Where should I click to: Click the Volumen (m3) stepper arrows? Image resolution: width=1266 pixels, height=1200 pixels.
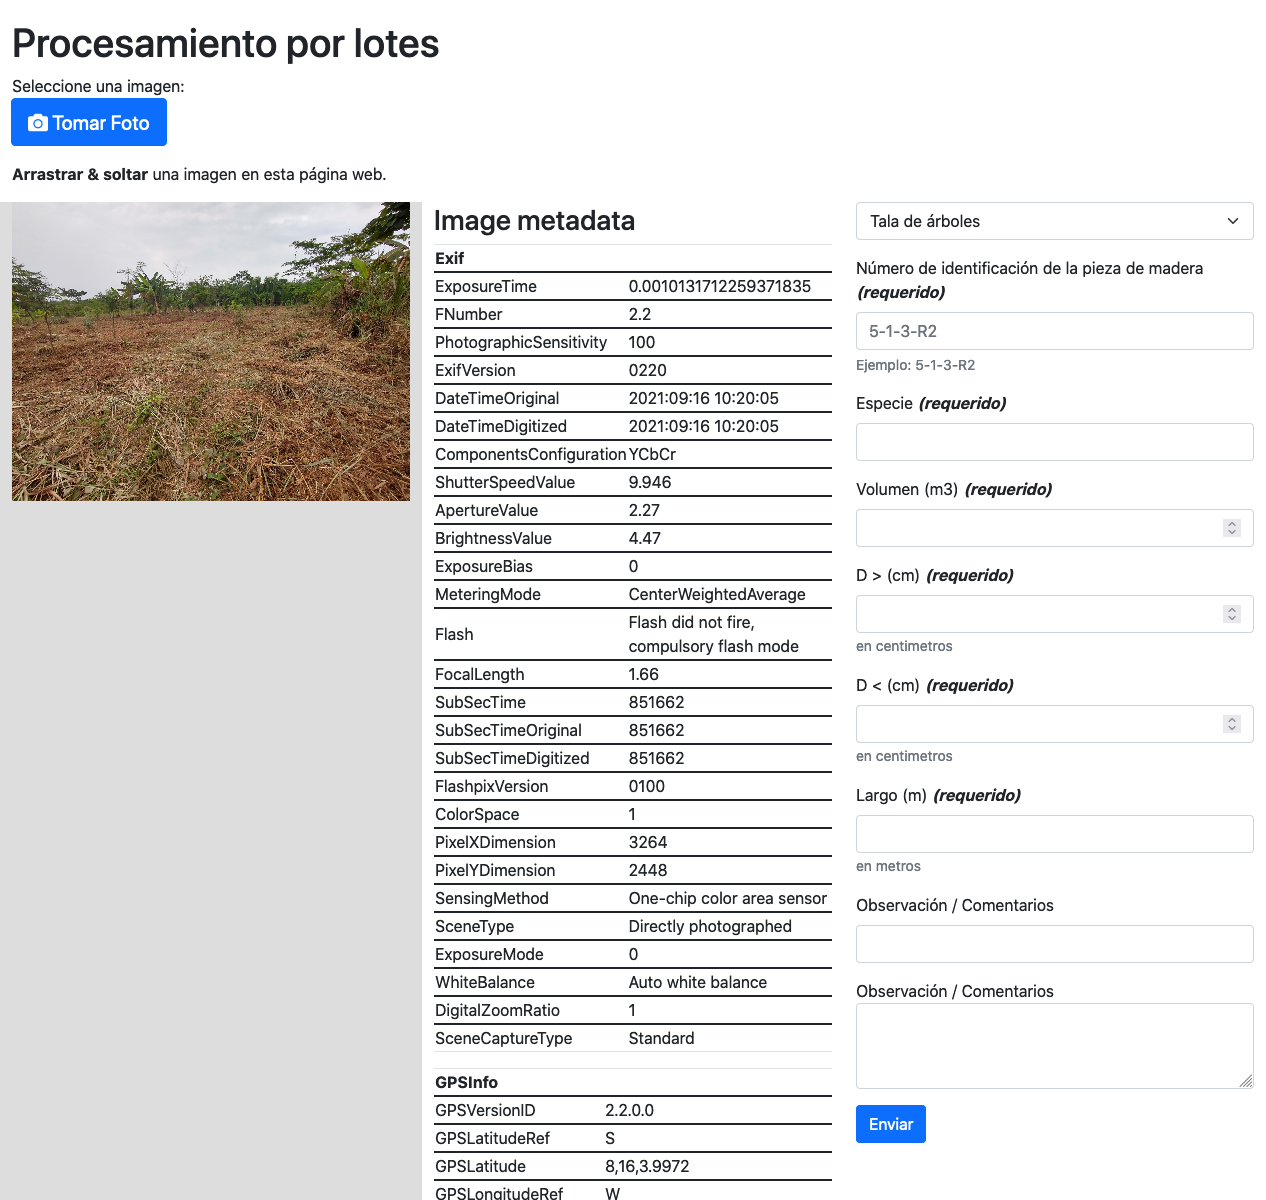coord(1232,528)
